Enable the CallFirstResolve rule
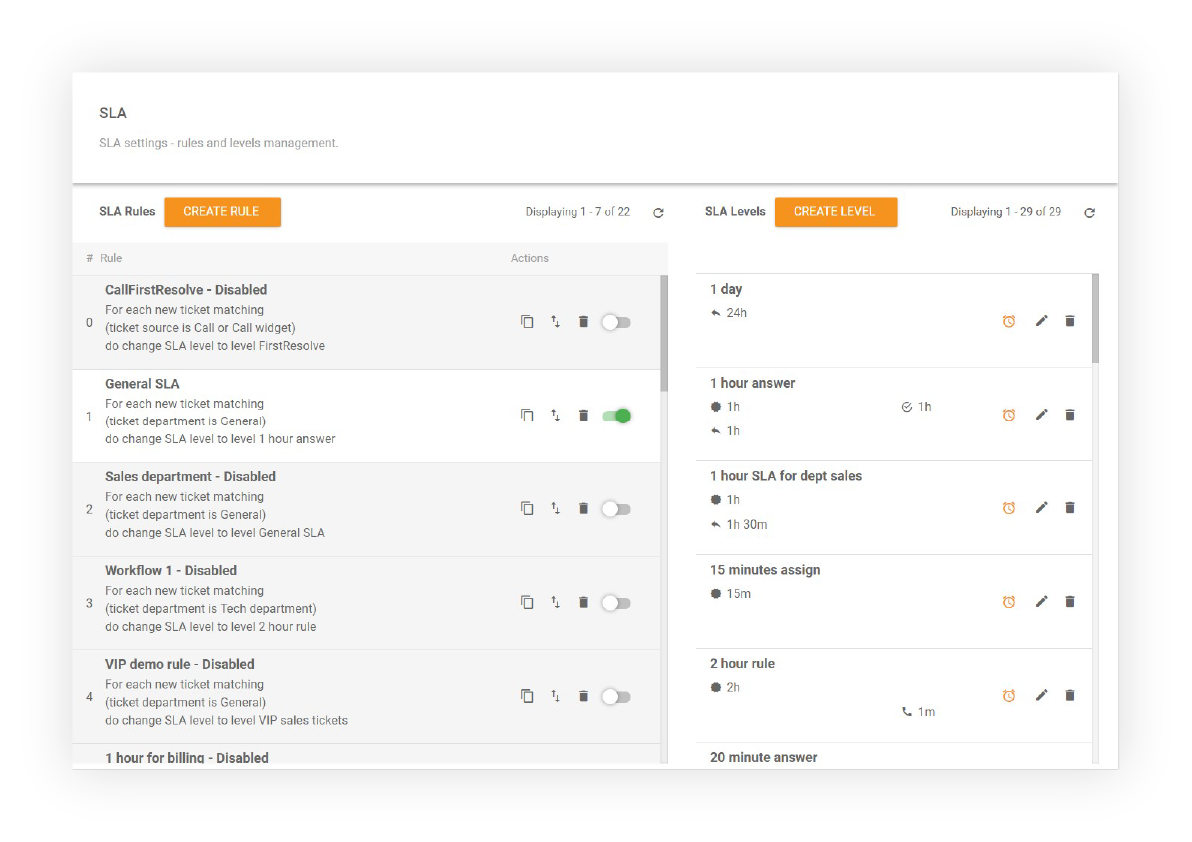1192x842 pixels. (x=616, y=321)
